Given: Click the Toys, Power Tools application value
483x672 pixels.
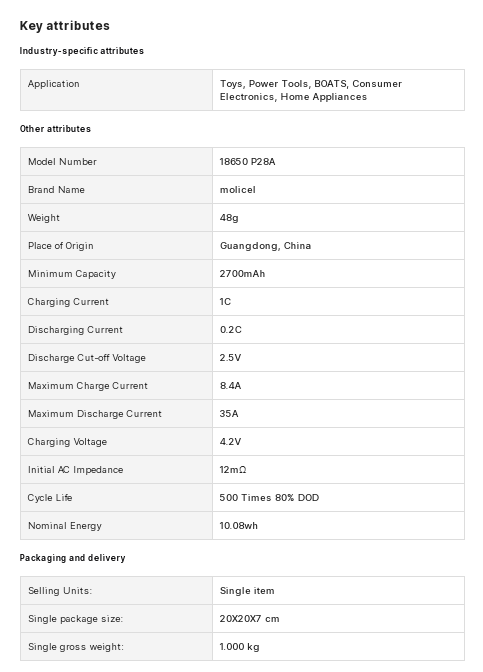Looking at the screenshot, I should coord(311,90).
